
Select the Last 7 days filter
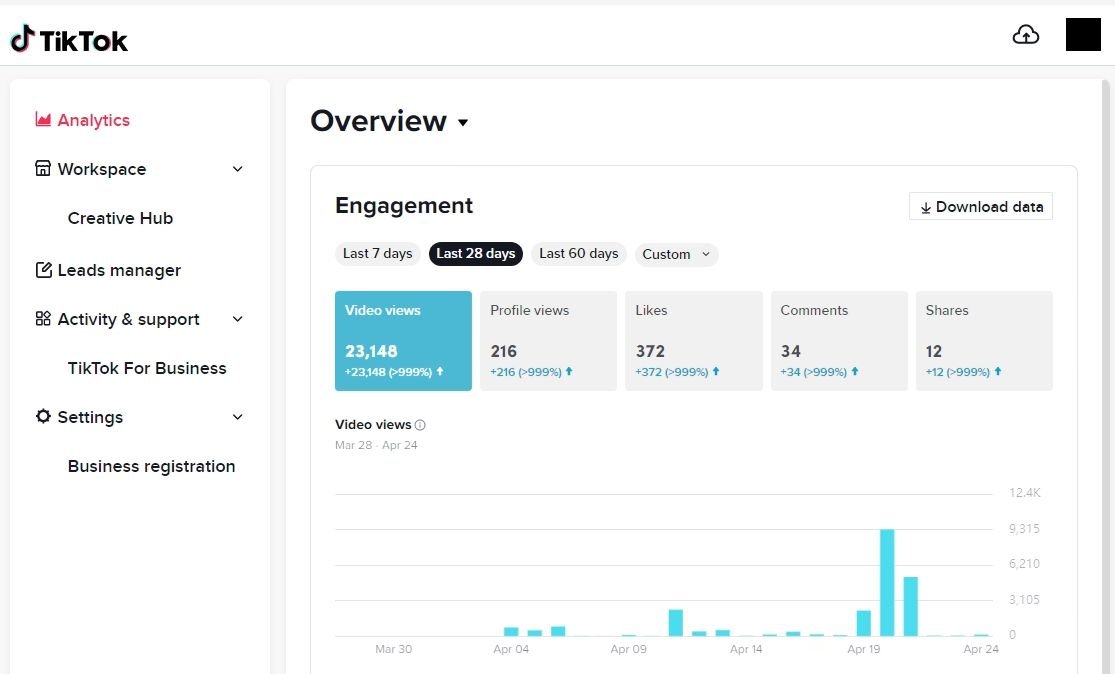(x=378, y=254)
